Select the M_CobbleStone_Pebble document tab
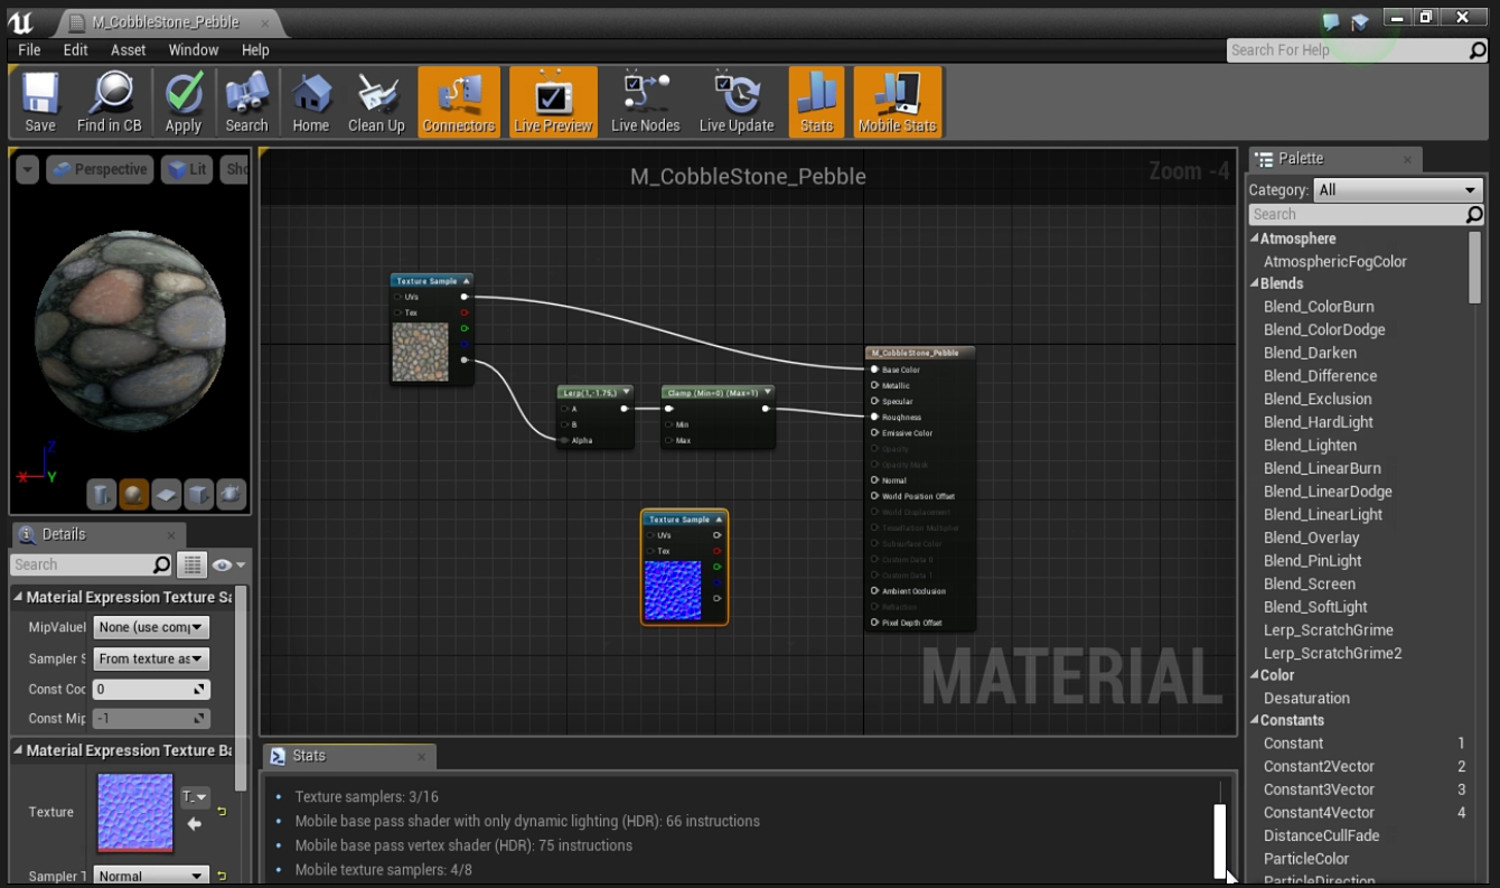Image resolution: width=1500 pixels, height=888 pixels. coord(165,22)
